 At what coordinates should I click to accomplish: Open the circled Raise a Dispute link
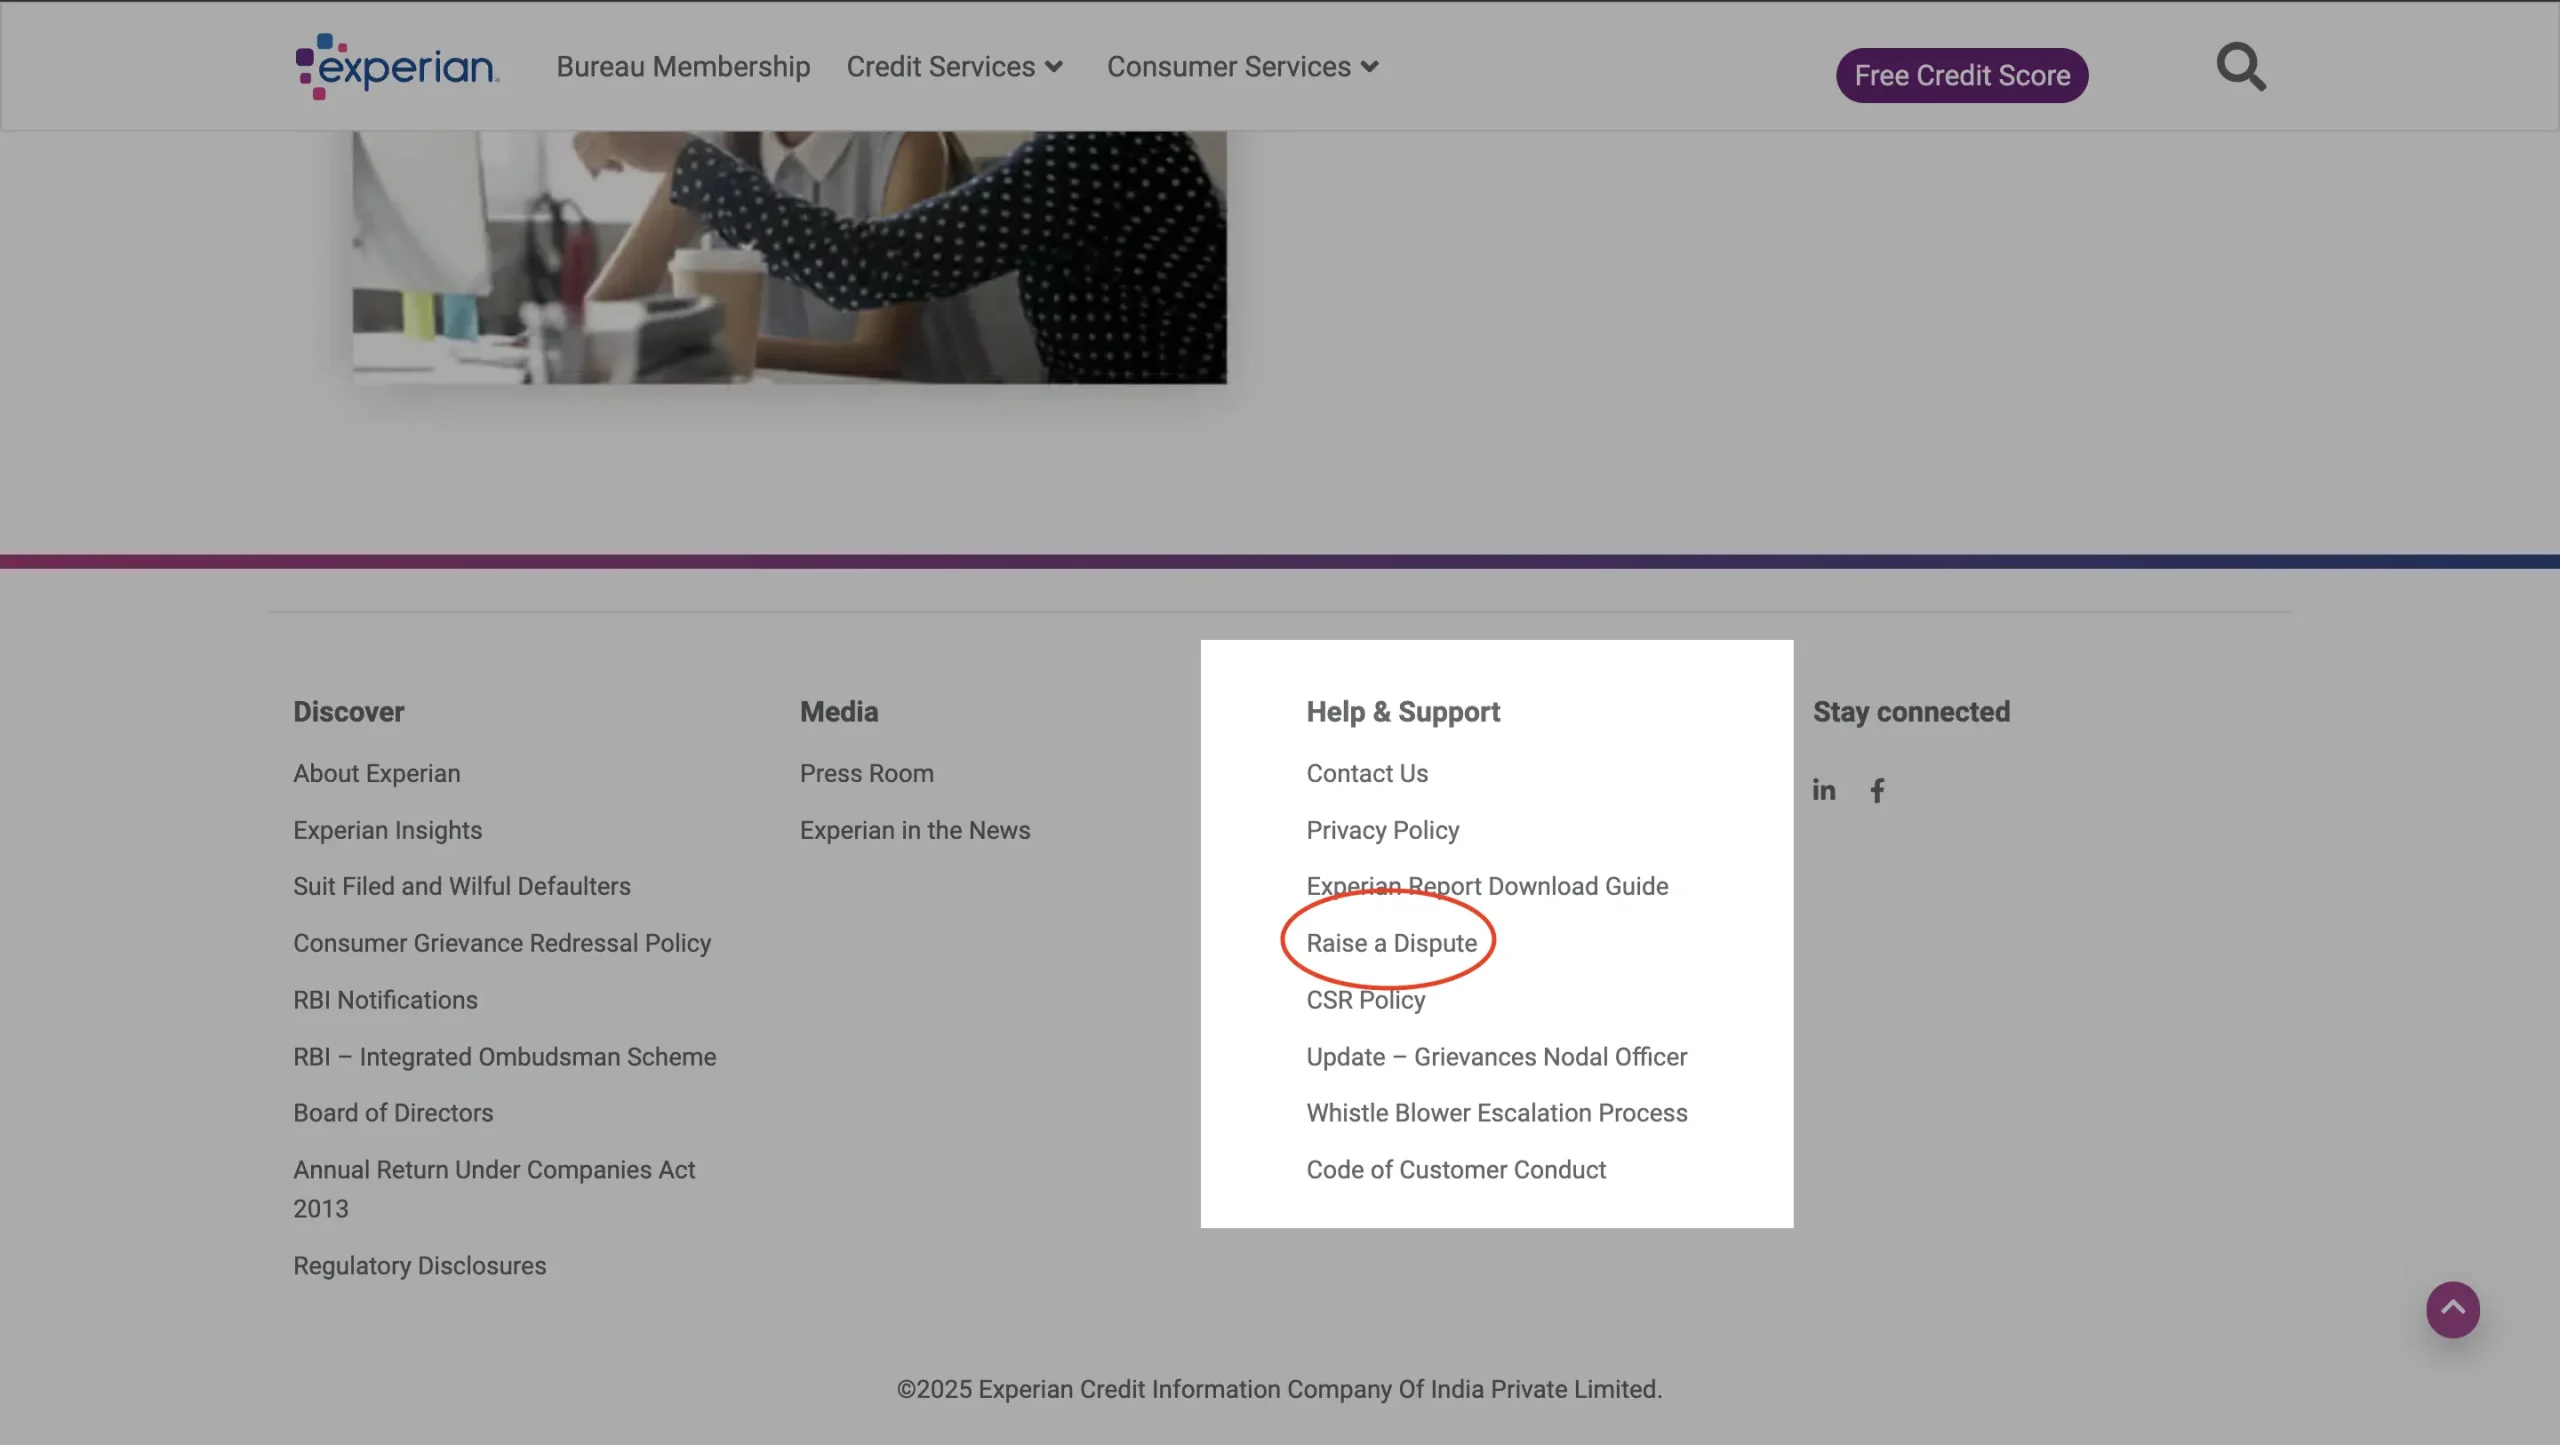(x=1390, y=942)
